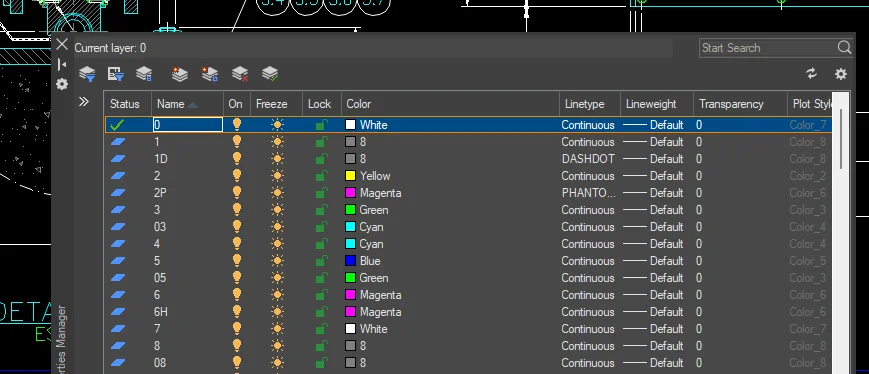Screen dimensions: 869x374
Task: Create New Layer Frozen in Viewports
Action: click(x=210, y=74)
